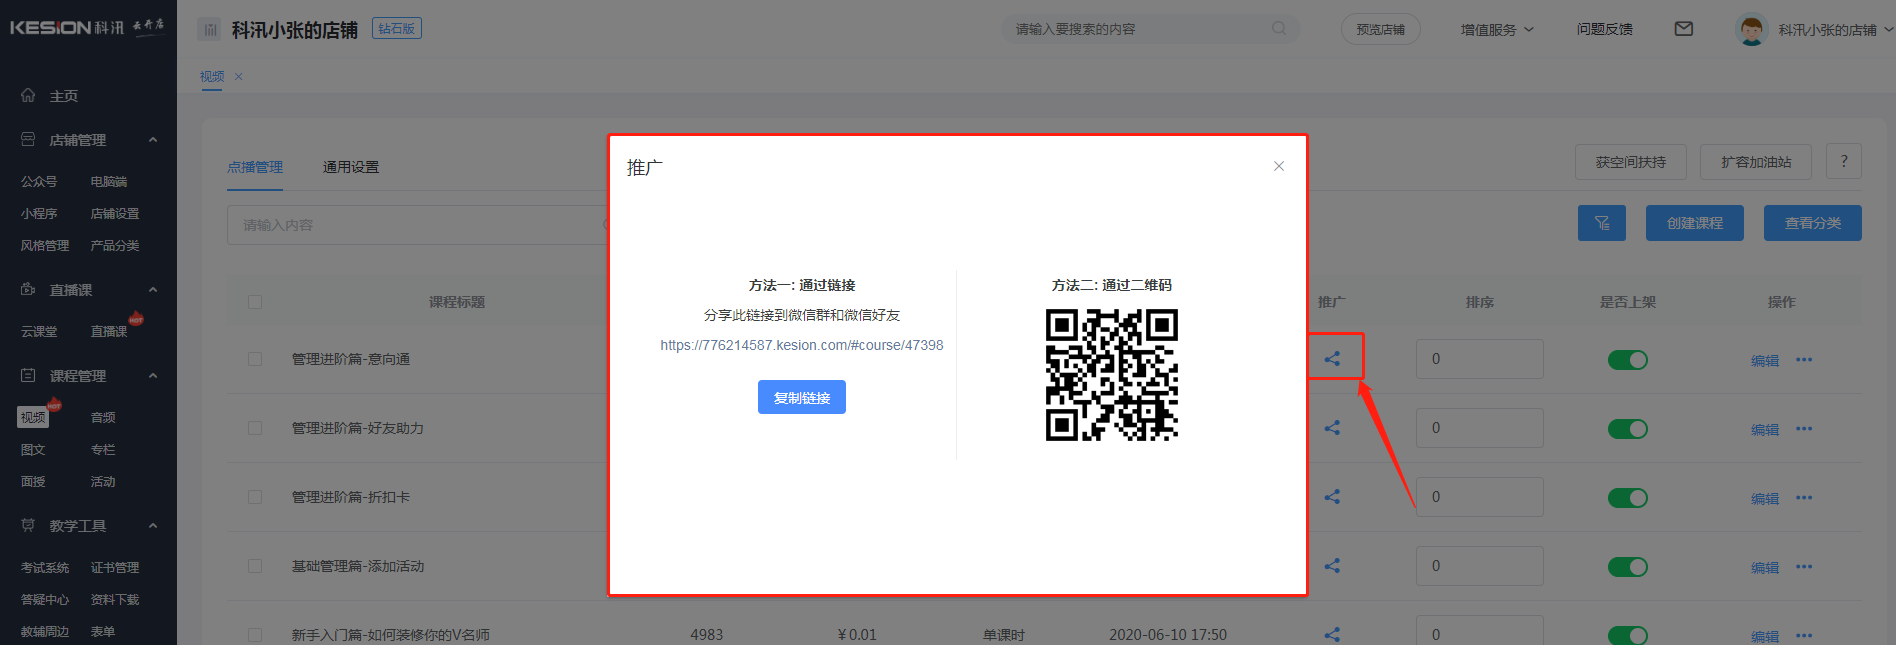Click the user avatar icon
The width and height of the screenshot is (1896, 645).
pos(1751,30)
